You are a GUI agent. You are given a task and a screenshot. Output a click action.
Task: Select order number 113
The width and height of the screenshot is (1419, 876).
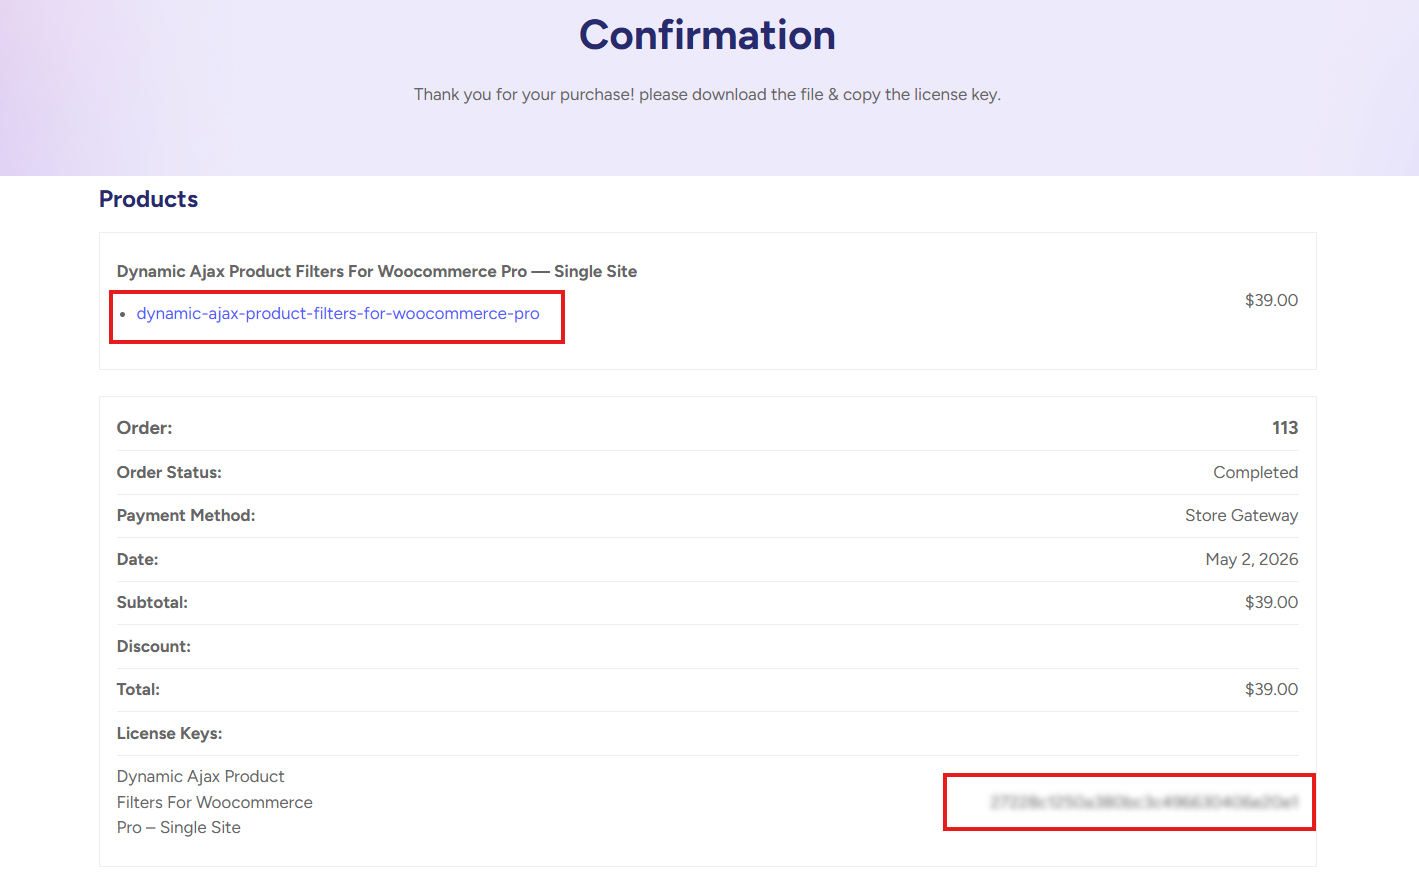click(x=1285, y=428)
